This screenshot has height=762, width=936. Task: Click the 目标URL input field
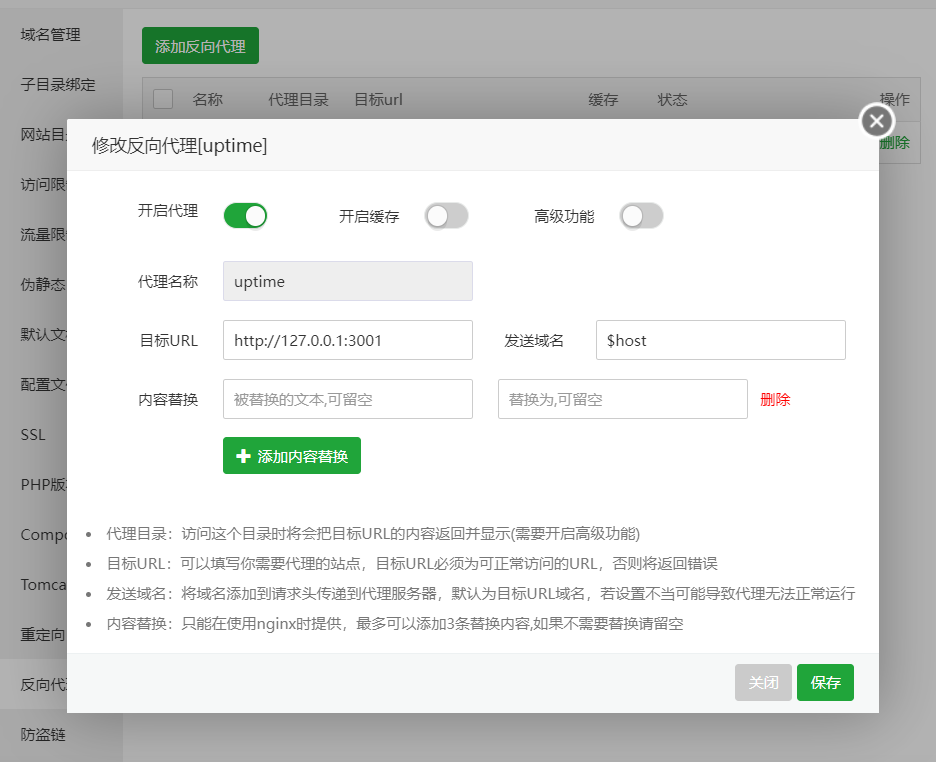point(347,340)
